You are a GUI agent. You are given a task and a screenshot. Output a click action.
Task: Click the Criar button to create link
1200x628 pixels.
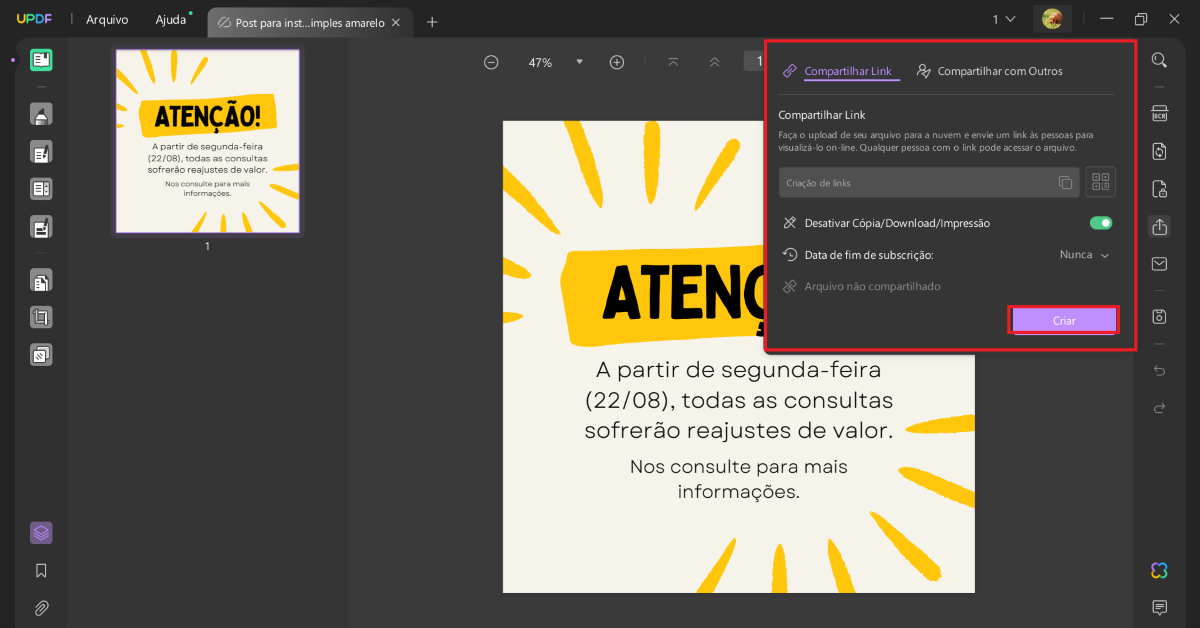pyautogui.click(x=1063, y=319)
